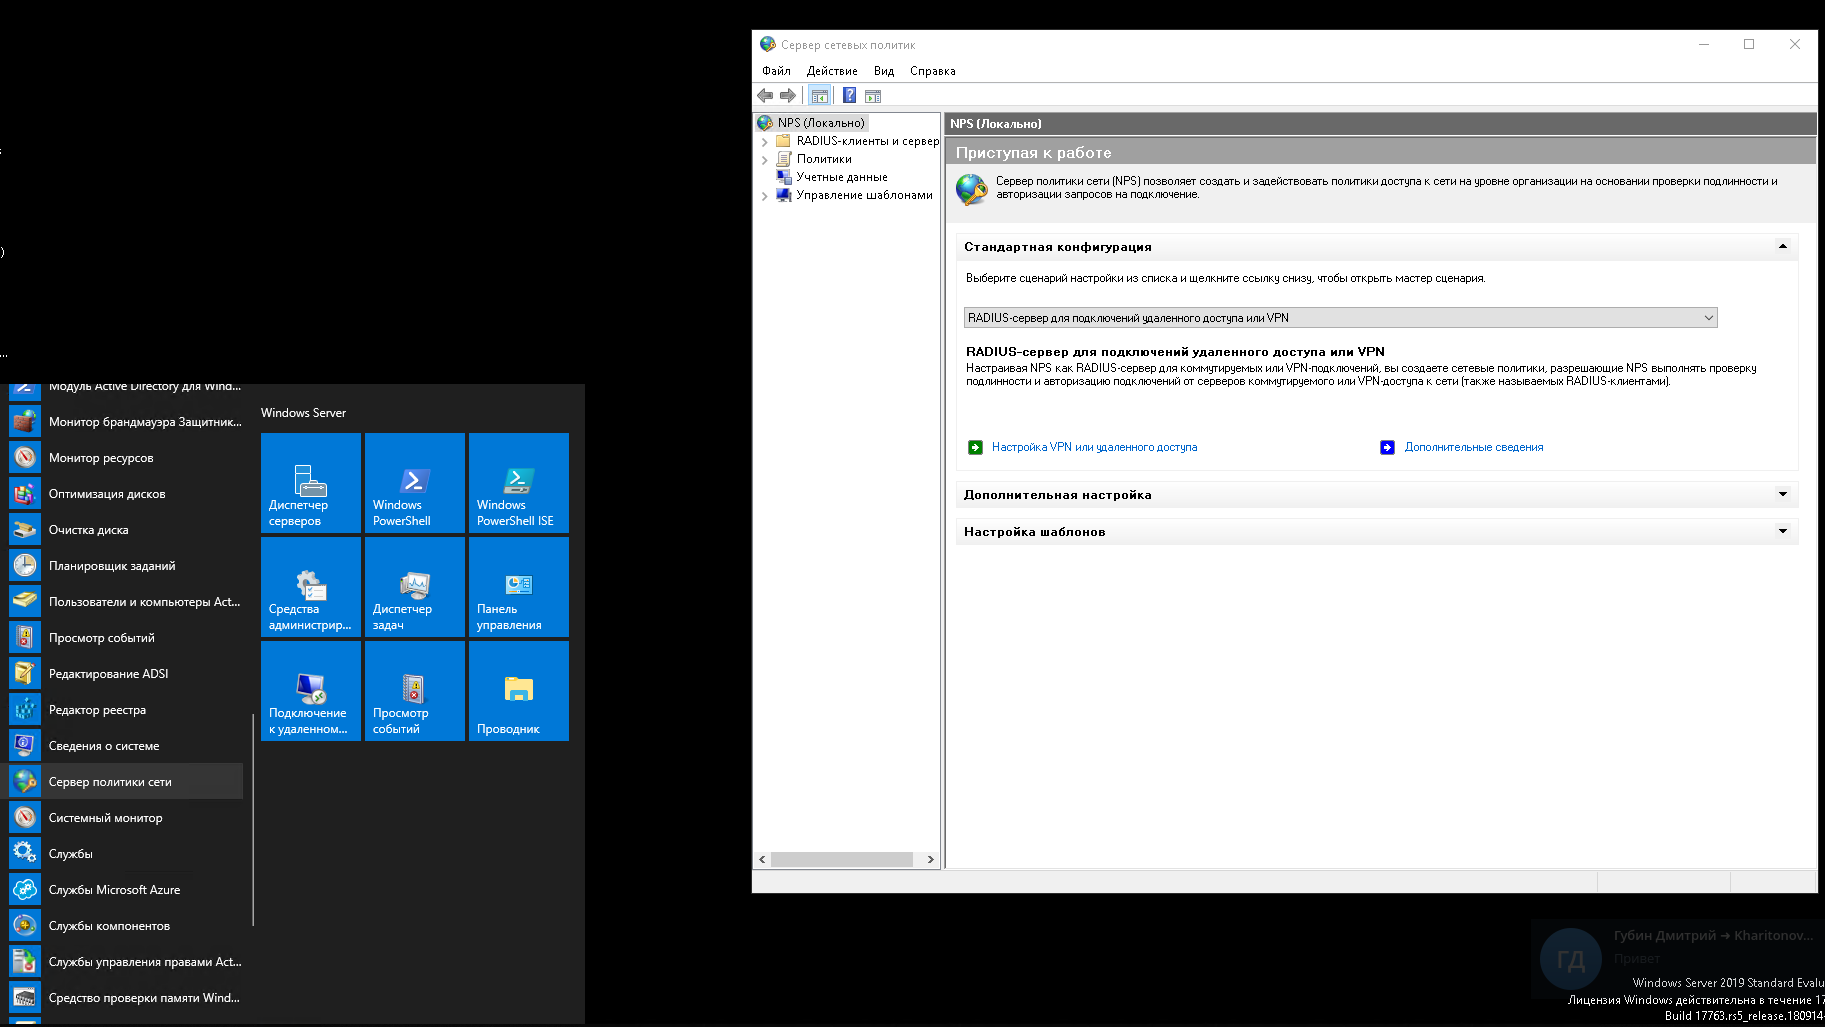This screenshot has height=1027, width=1825.
Task: Open the Диспетчер серверов tile
Action: 311,483
